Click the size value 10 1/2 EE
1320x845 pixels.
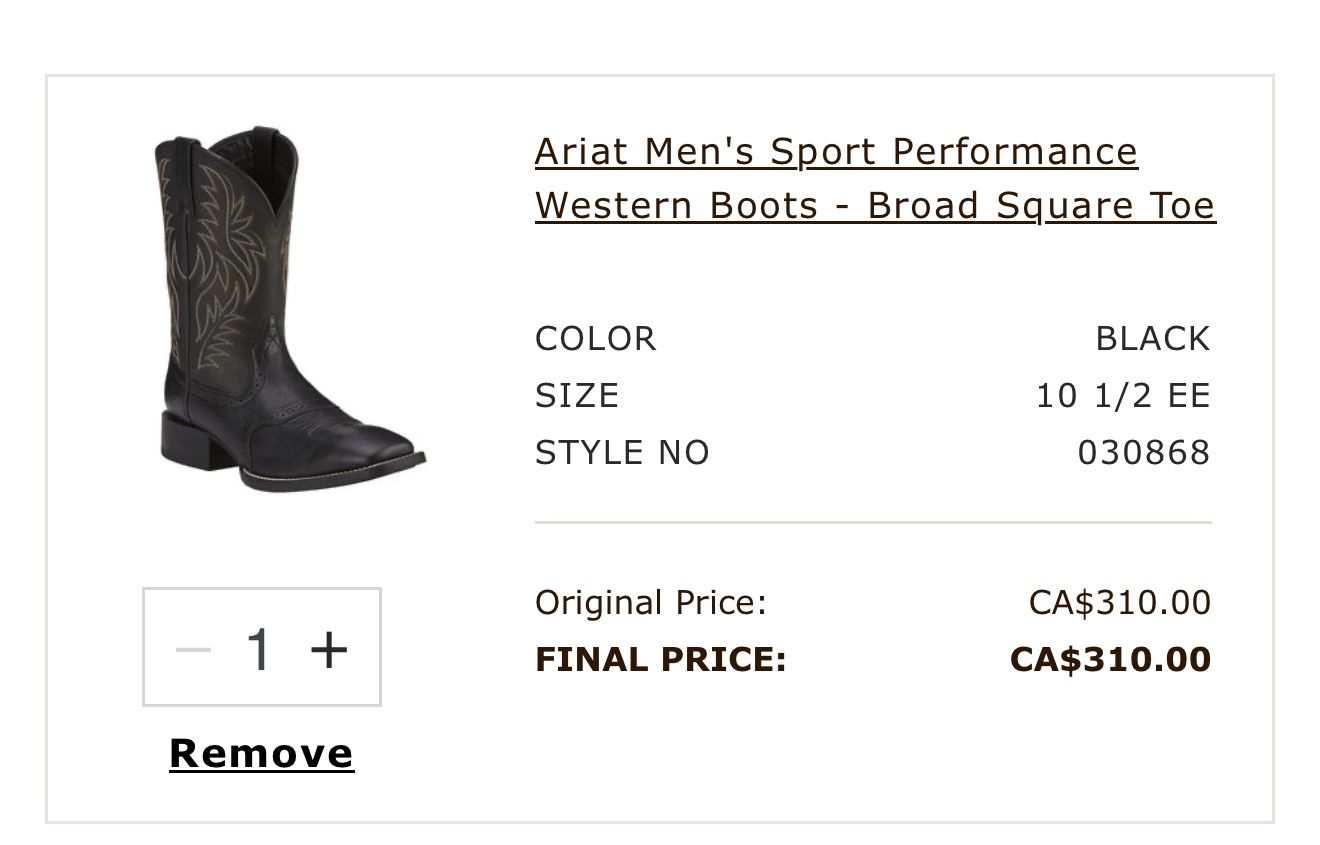point(1123,394)
